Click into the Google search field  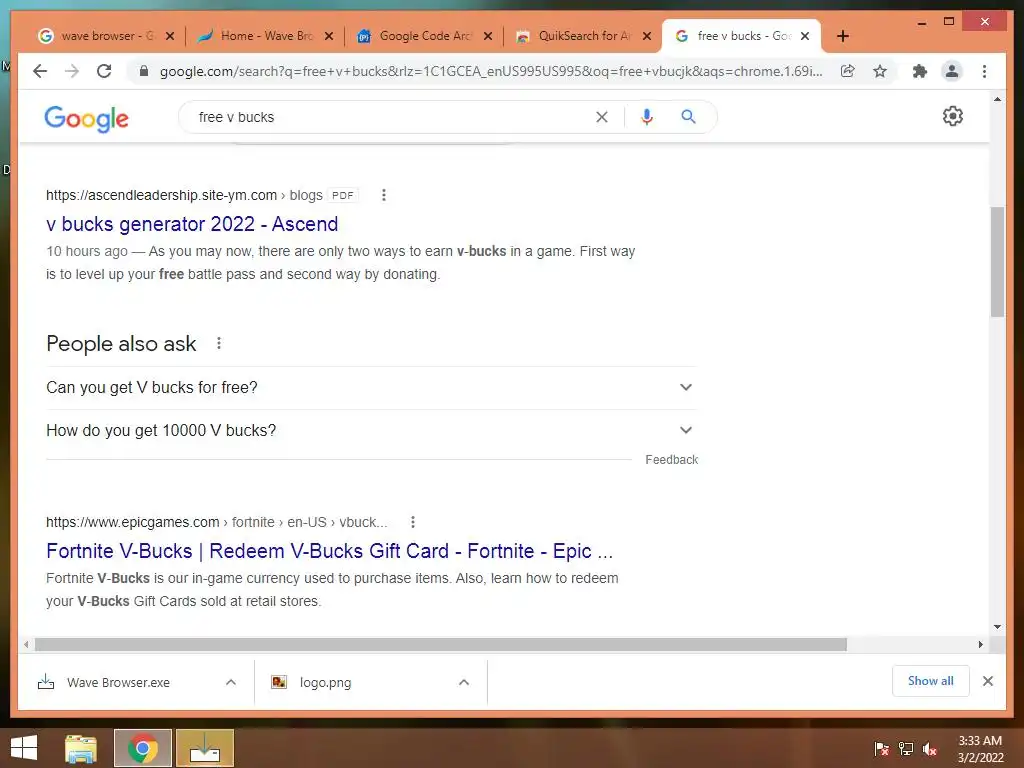(392, 117)
